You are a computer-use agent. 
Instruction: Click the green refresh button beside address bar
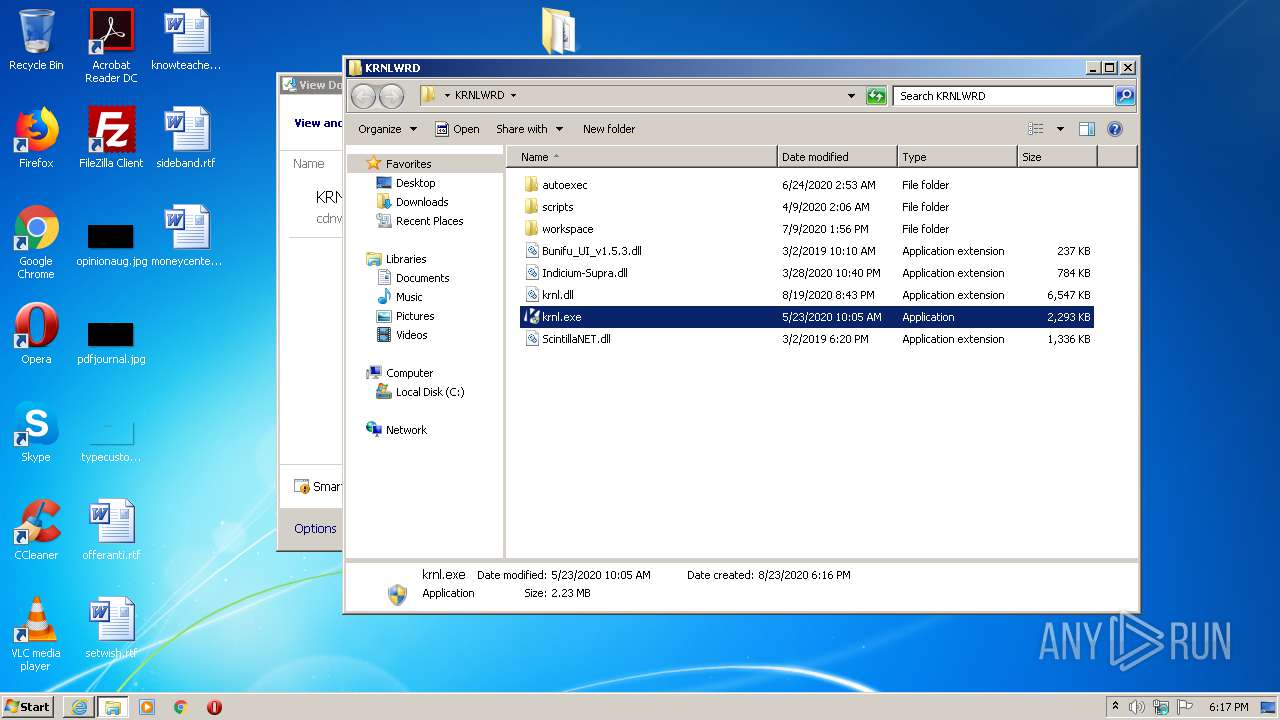(876, 96)
